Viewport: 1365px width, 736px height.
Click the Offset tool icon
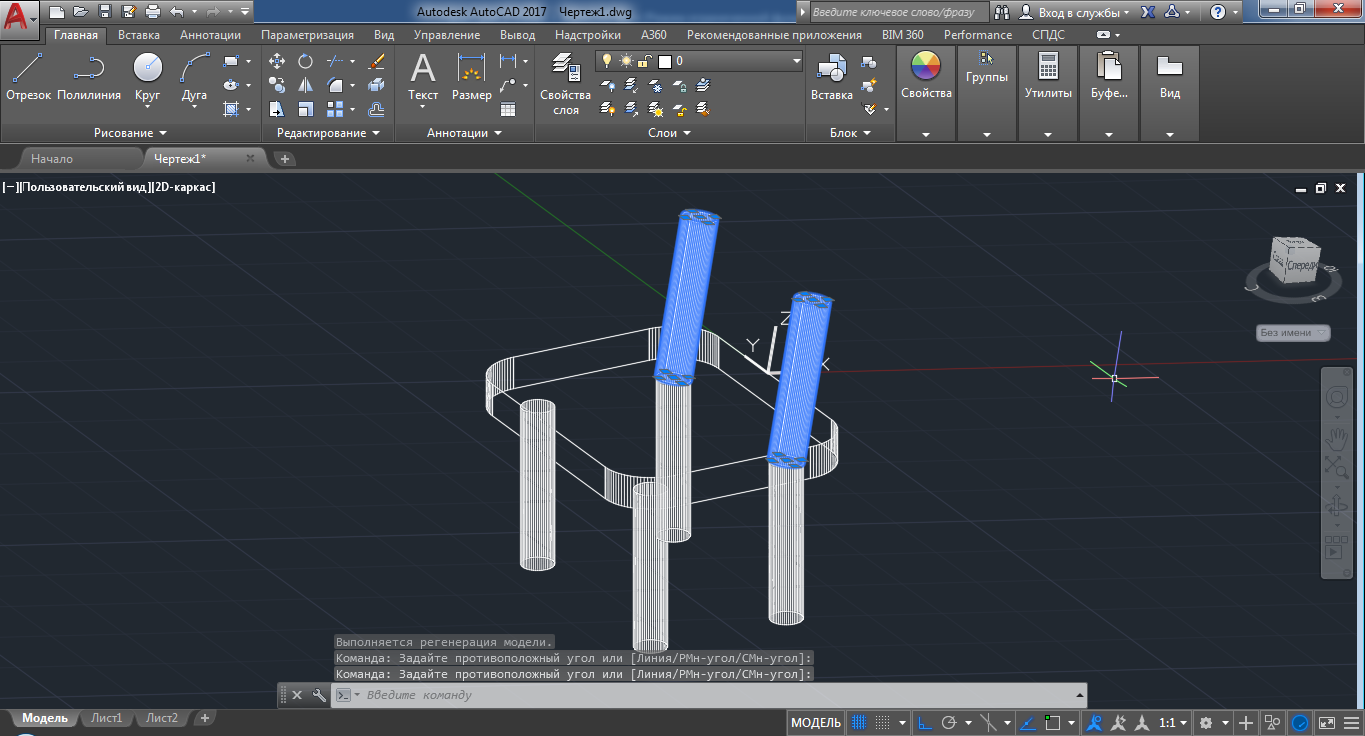(x=377, y=109)
